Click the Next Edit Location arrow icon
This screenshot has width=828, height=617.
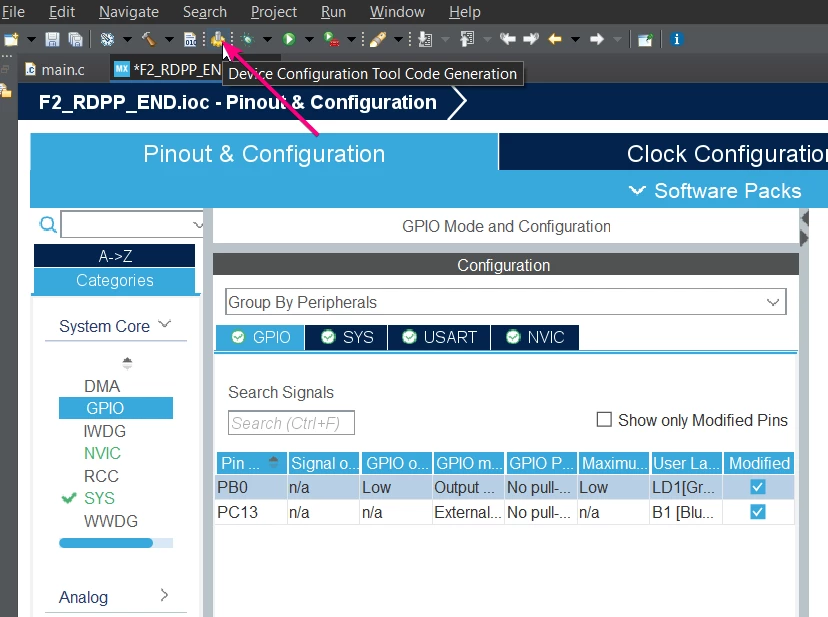(x=531, y=39)
